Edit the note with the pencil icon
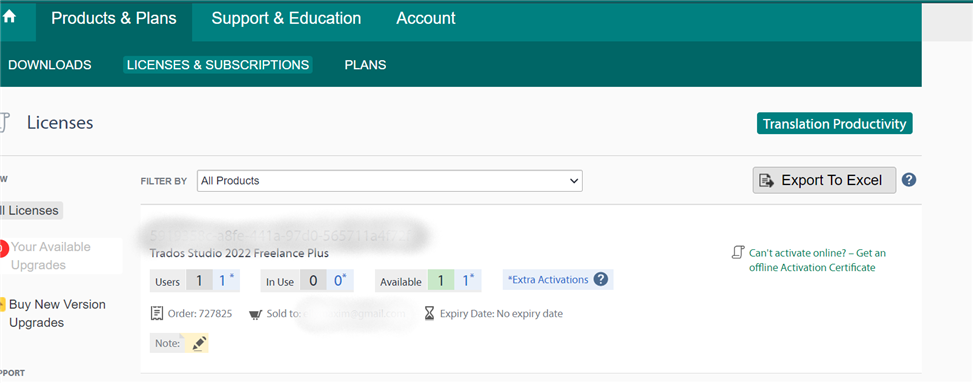 click(x=199, y=343)
